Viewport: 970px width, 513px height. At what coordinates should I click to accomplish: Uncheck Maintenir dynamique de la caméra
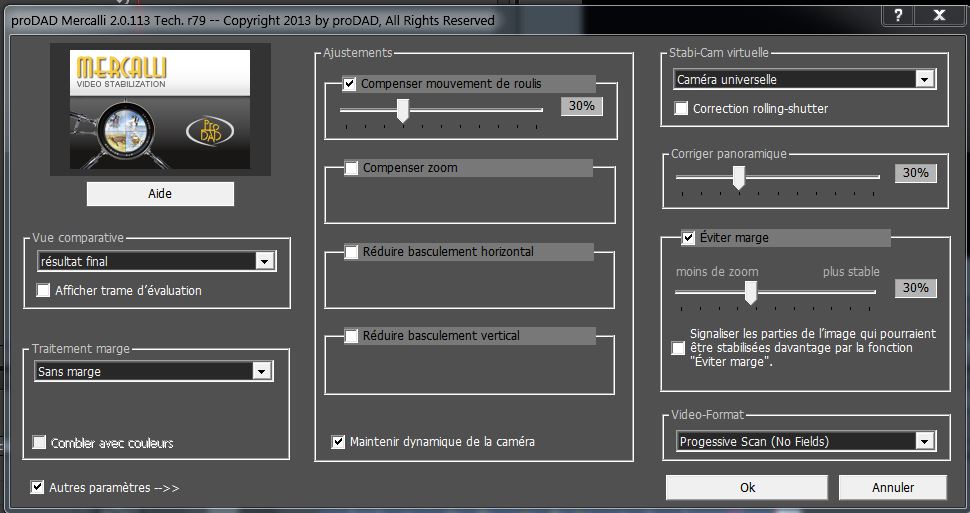point(338,442)
